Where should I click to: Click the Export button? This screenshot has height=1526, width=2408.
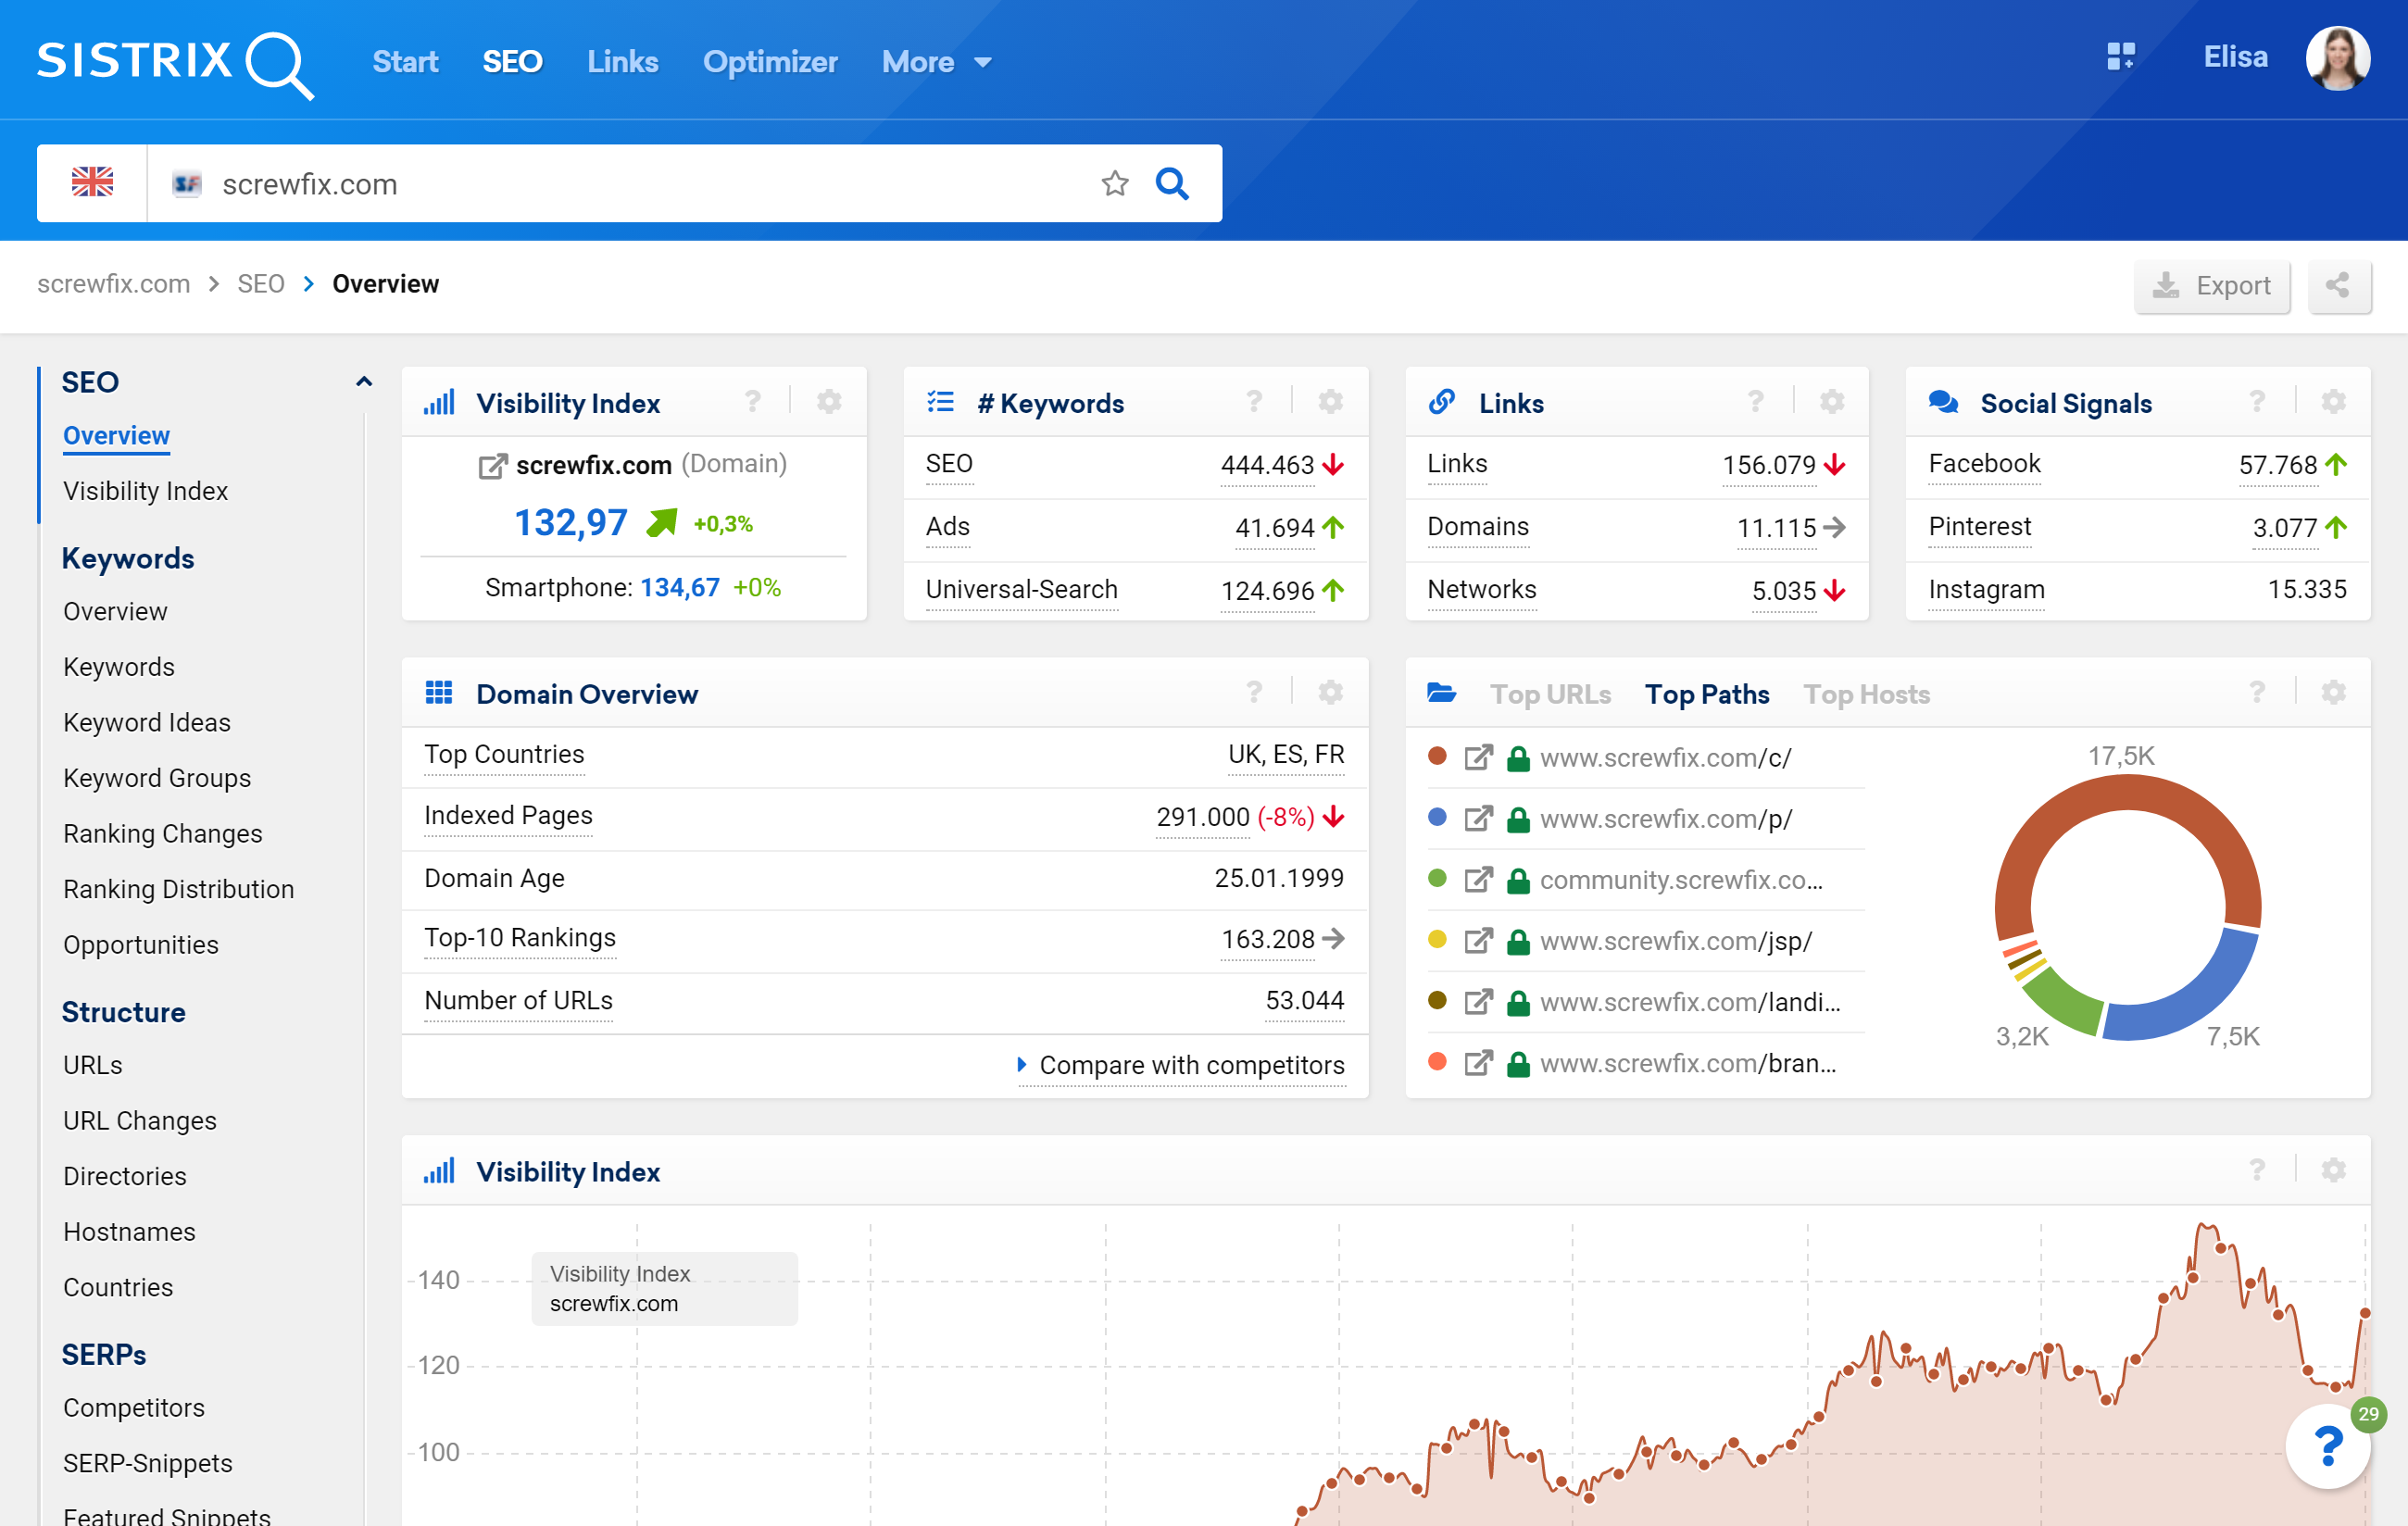coord(2212,286)
